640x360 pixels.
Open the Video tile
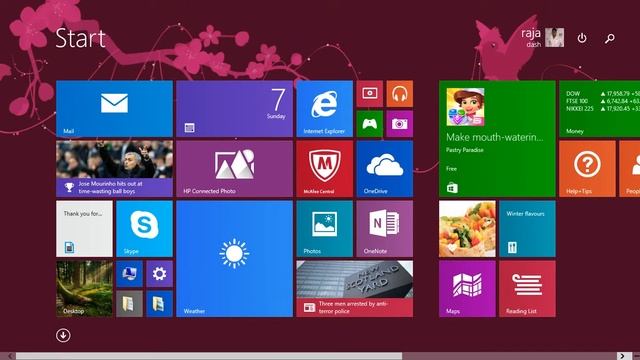(x=370, y=94)
